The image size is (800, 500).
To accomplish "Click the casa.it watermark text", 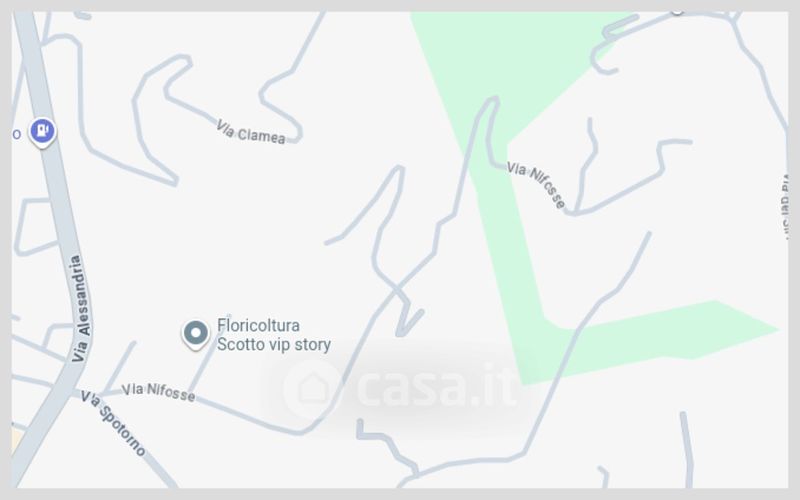I will [x=436, y=386].
